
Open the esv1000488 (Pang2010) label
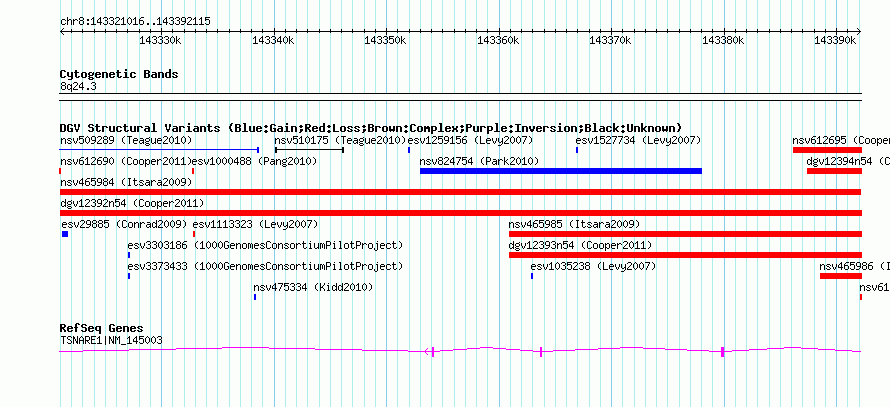coord(255,162)
